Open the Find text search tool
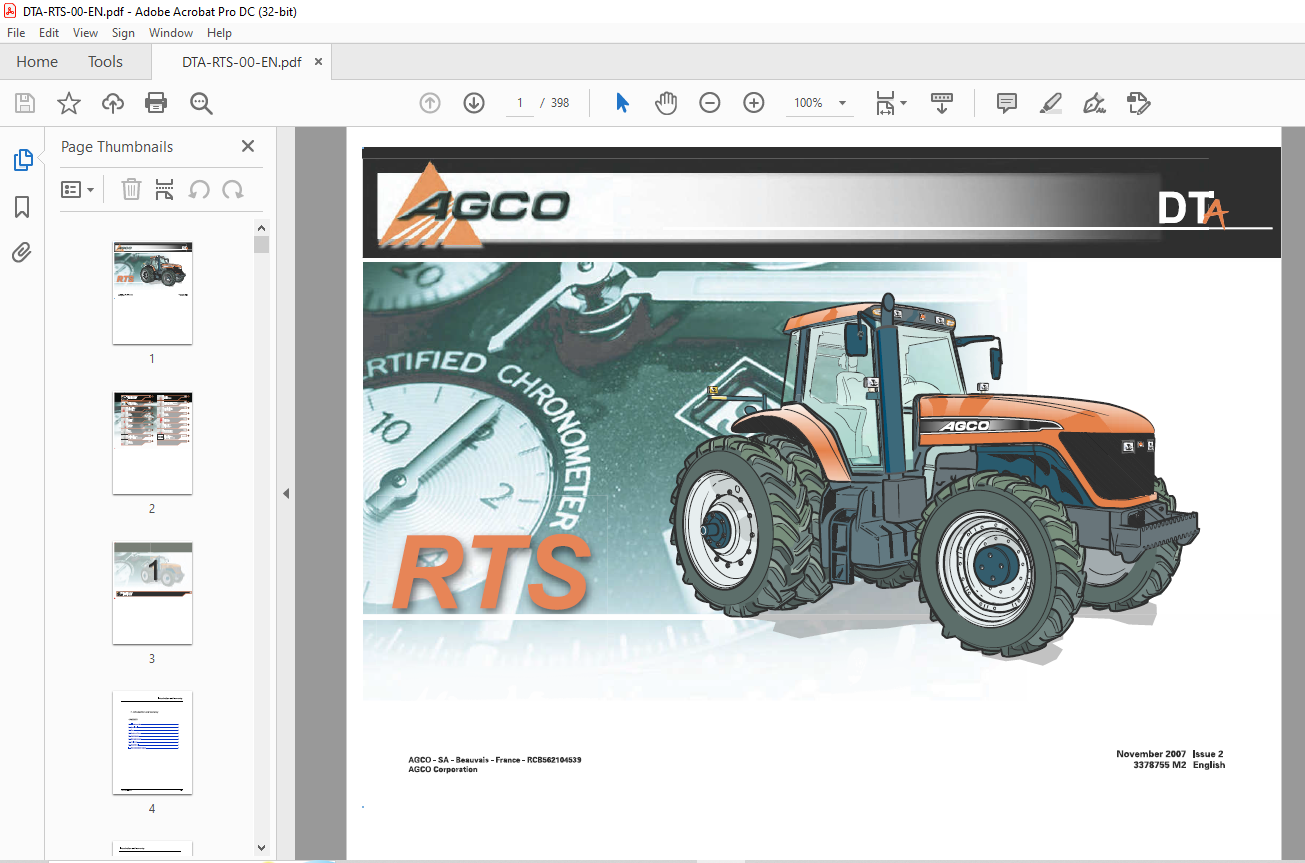The image size is (1305, 863). (201, 103)
